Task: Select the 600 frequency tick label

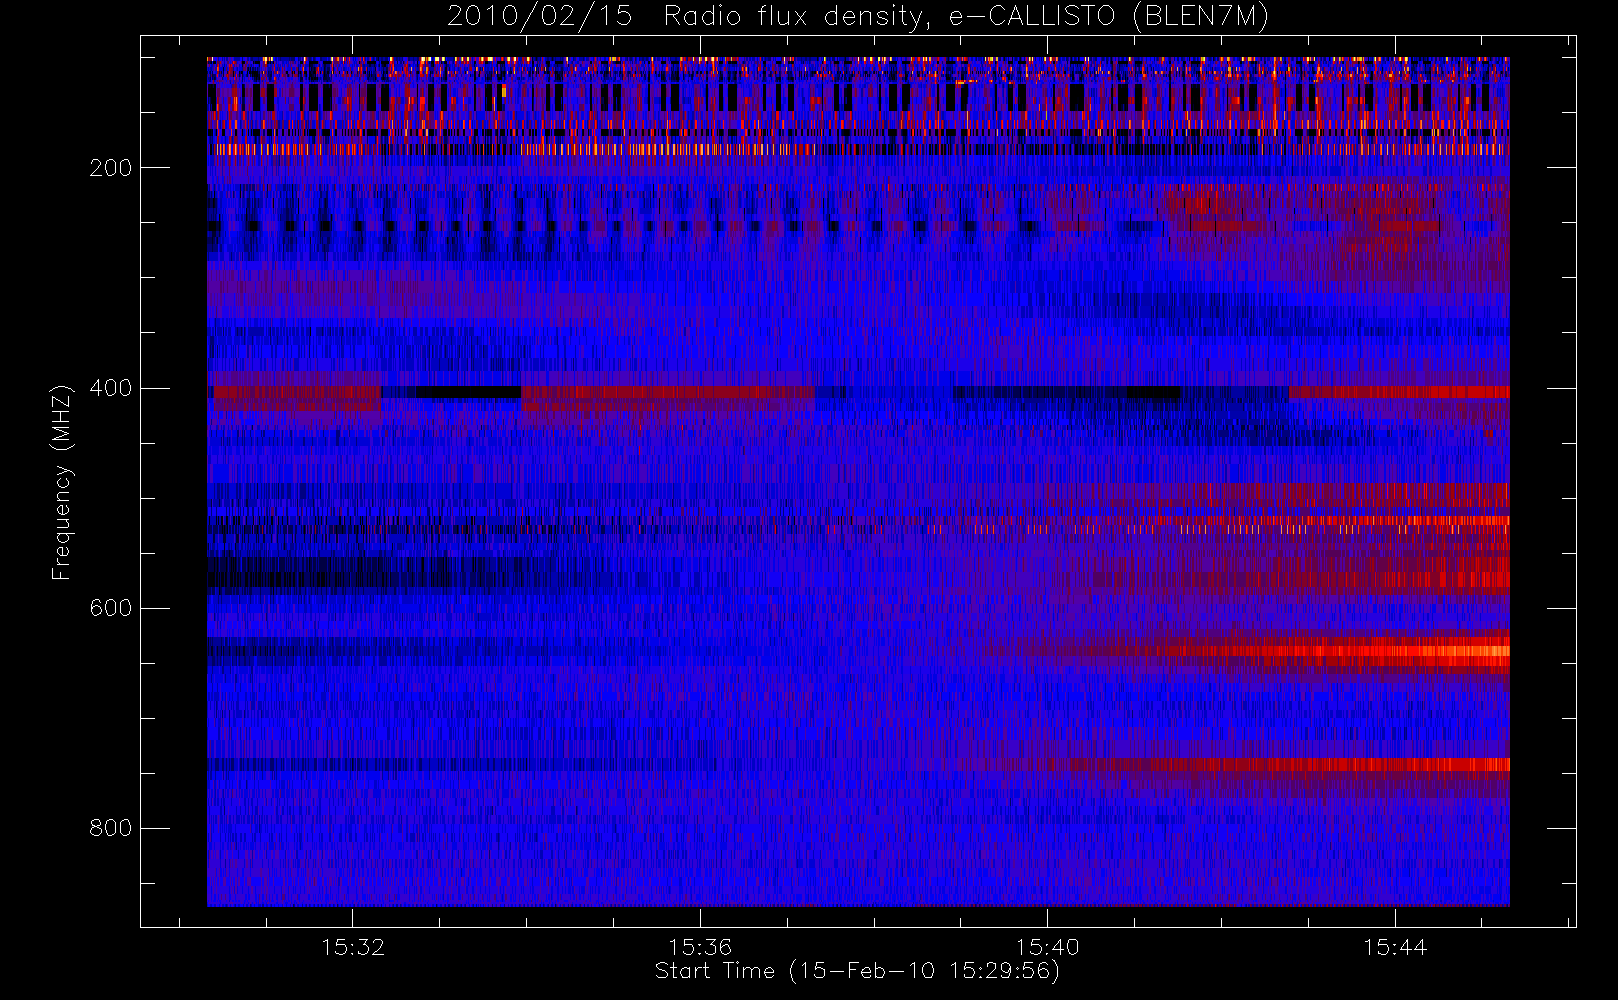Action: tap(110, 608)
